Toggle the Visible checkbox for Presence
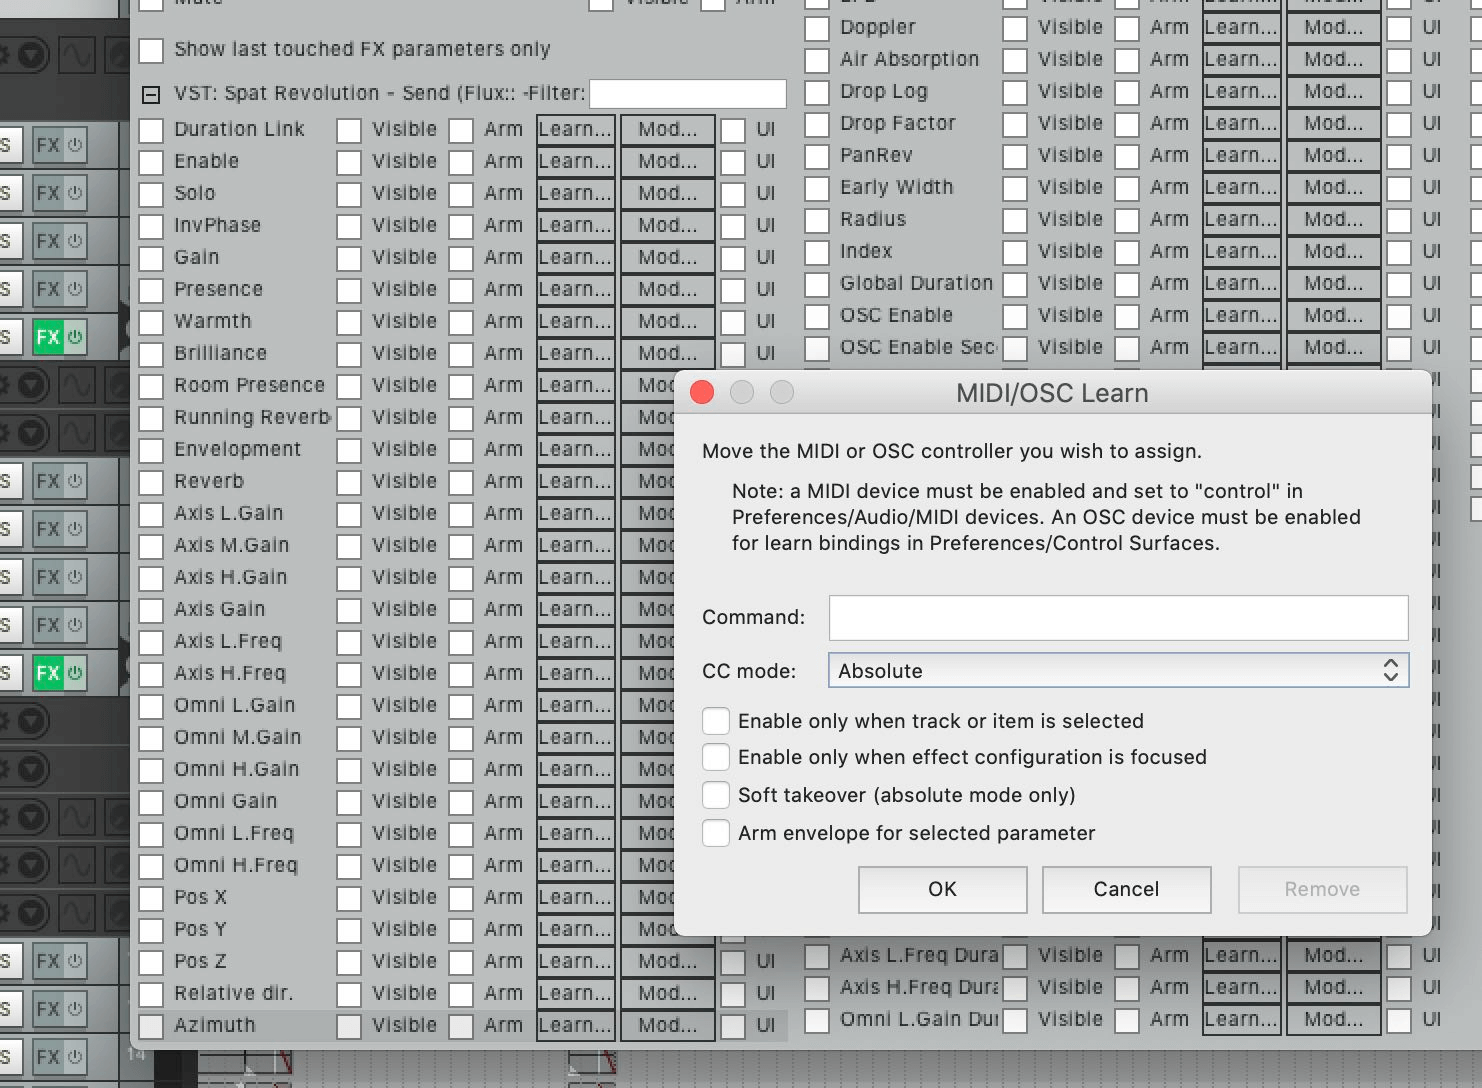The width and height of the screenshot is (1482, 1088). 349,290
